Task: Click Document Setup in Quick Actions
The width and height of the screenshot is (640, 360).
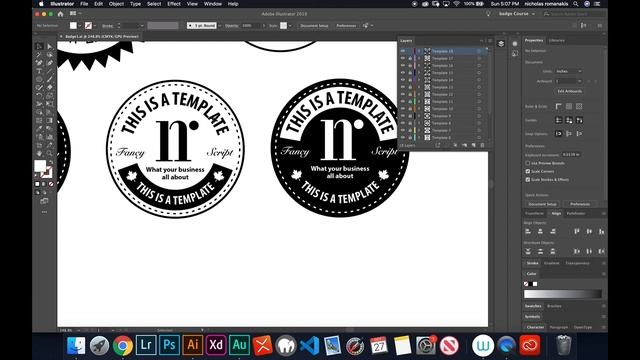Action: (x=542, y=204)
